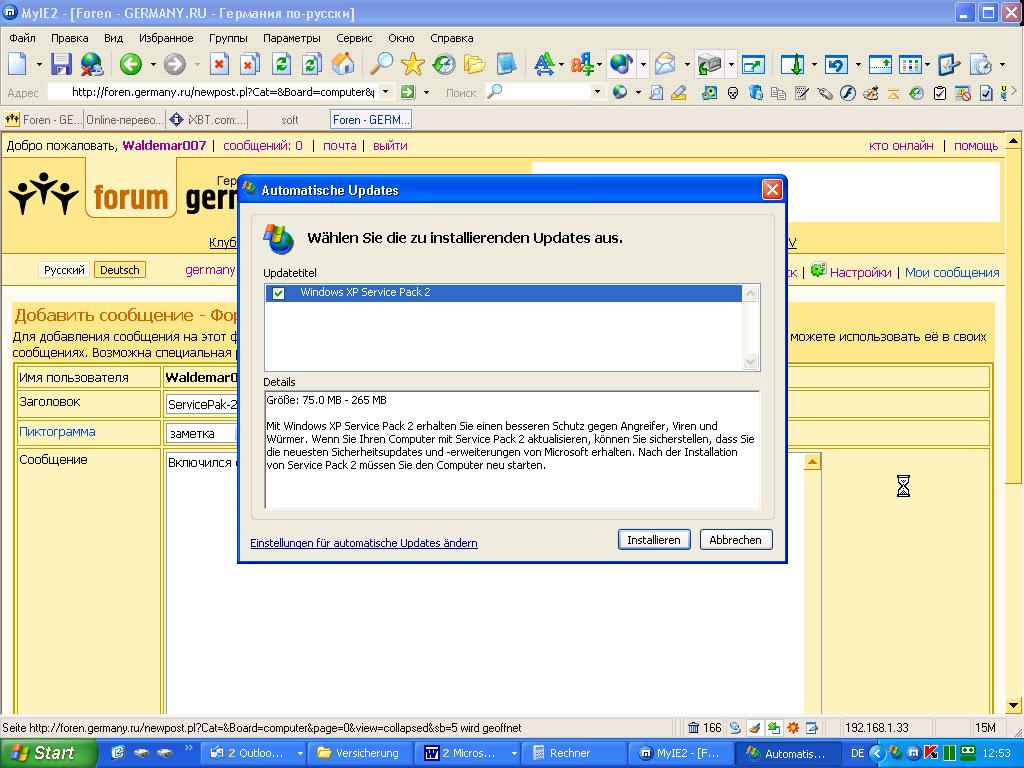Open the search box dropdown arrow
Viewport: 1024px width, 768px height.
click(597, 92)
